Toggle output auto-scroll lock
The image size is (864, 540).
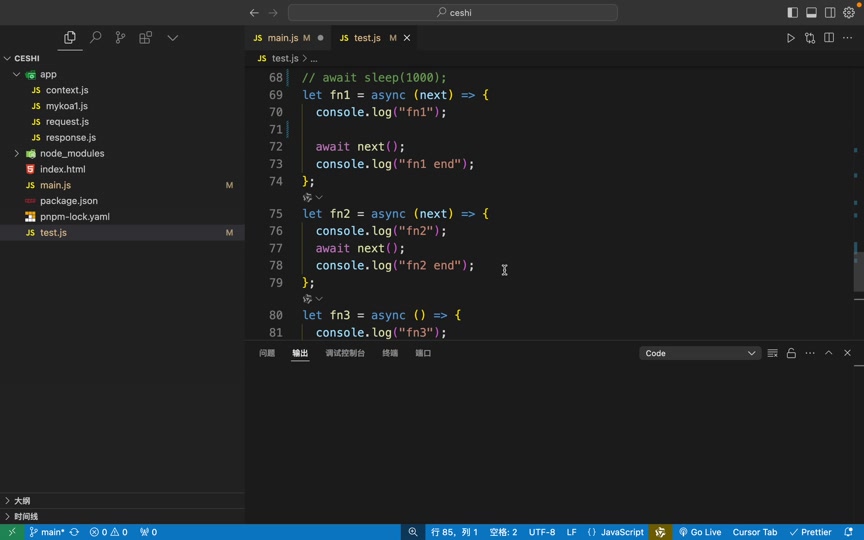tap(791, 353)
